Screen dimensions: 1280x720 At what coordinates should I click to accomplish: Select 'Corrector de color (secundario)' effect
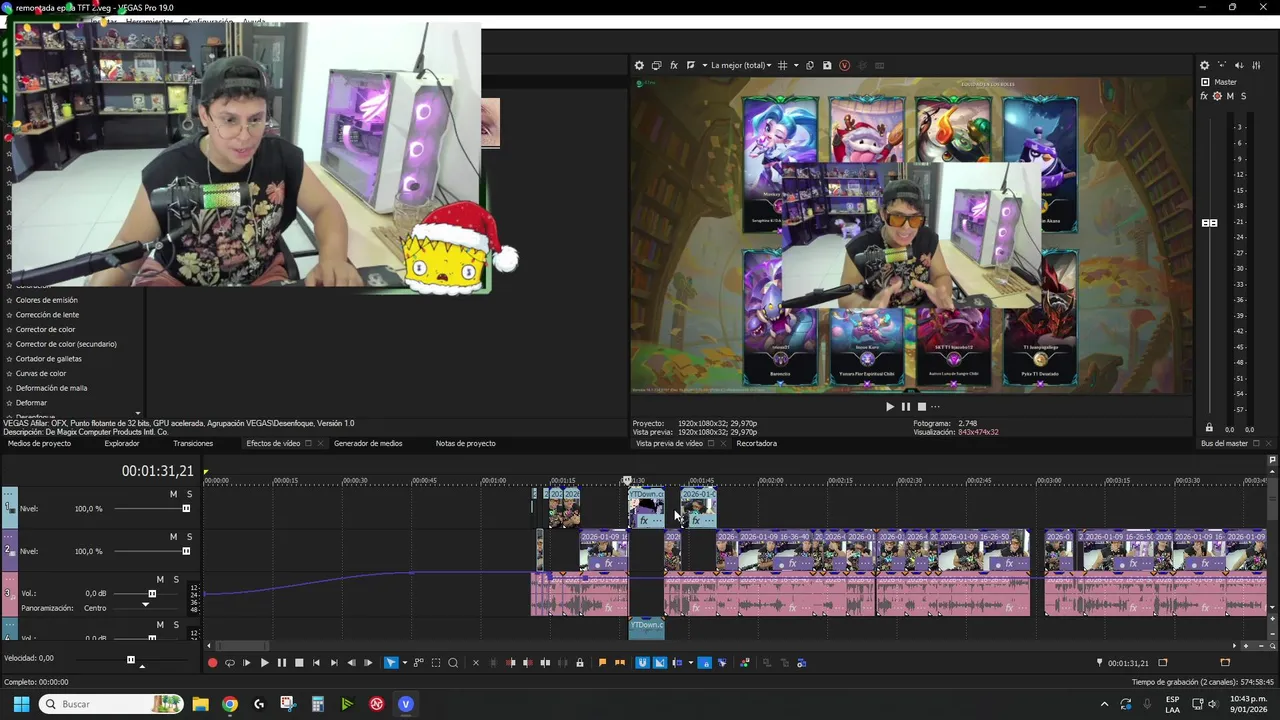click(66, 344)
